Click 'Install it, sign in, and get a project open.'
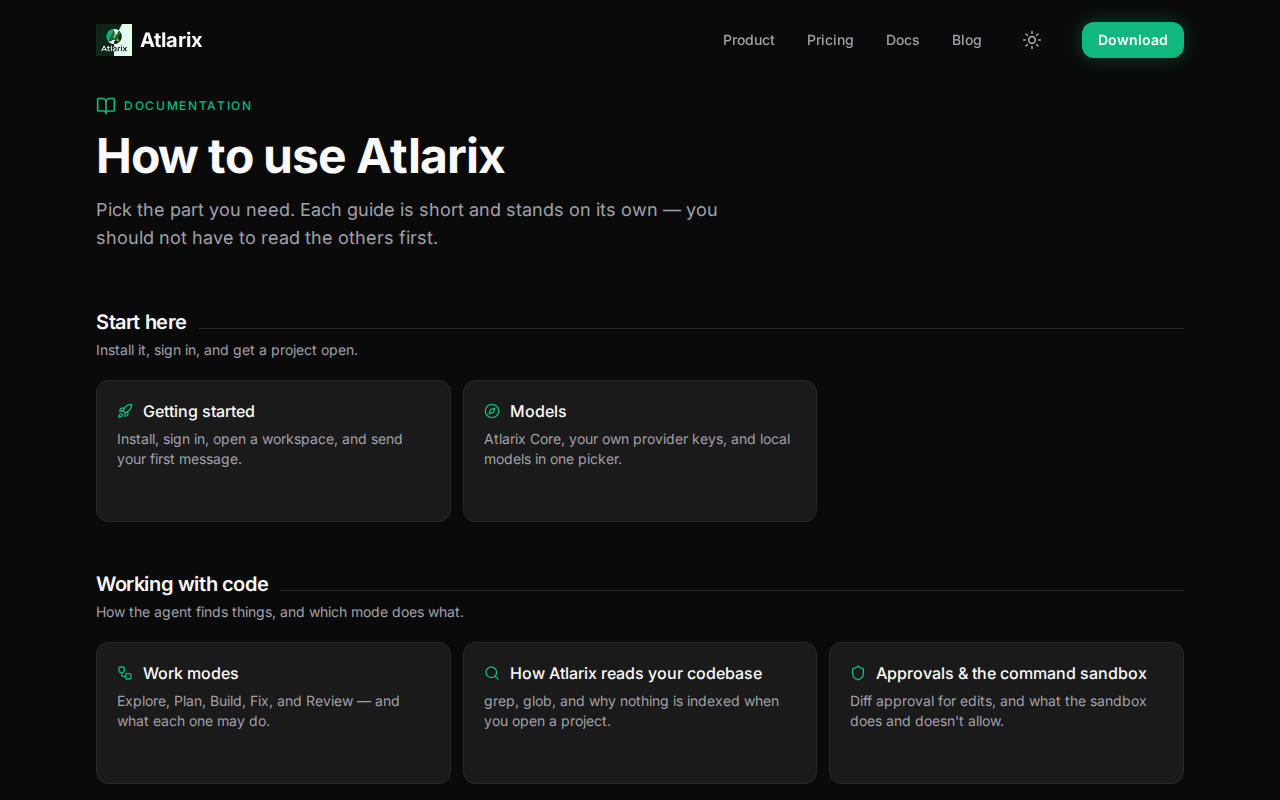This screenshot has height=800, width=1280. (x=227, y=350)
